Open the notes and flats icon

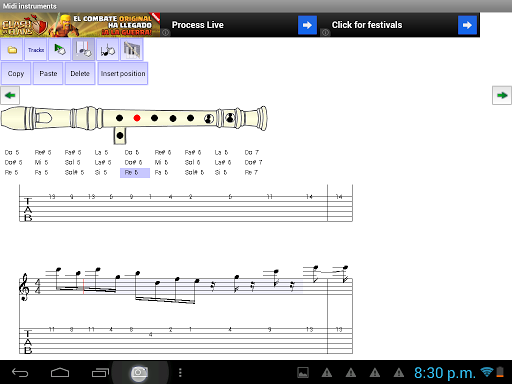(x=108, y=50)
